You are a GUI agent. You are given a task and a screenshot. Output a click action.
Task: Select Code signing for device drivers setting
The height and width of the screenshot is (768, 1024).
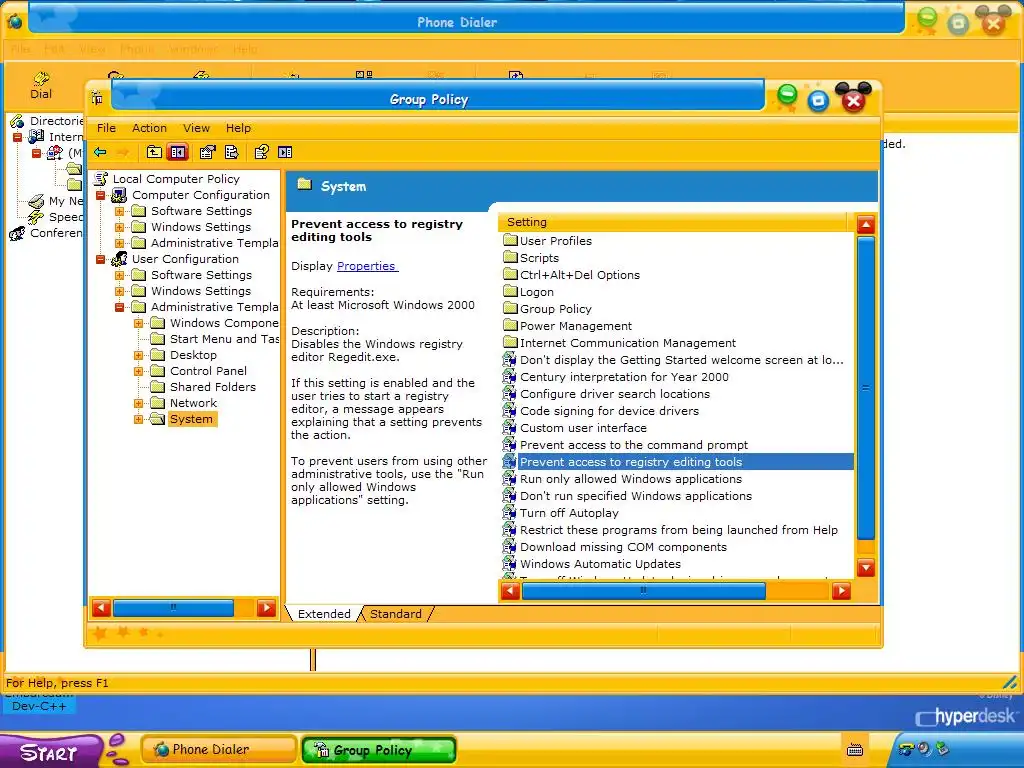click(x=609, y=411)
